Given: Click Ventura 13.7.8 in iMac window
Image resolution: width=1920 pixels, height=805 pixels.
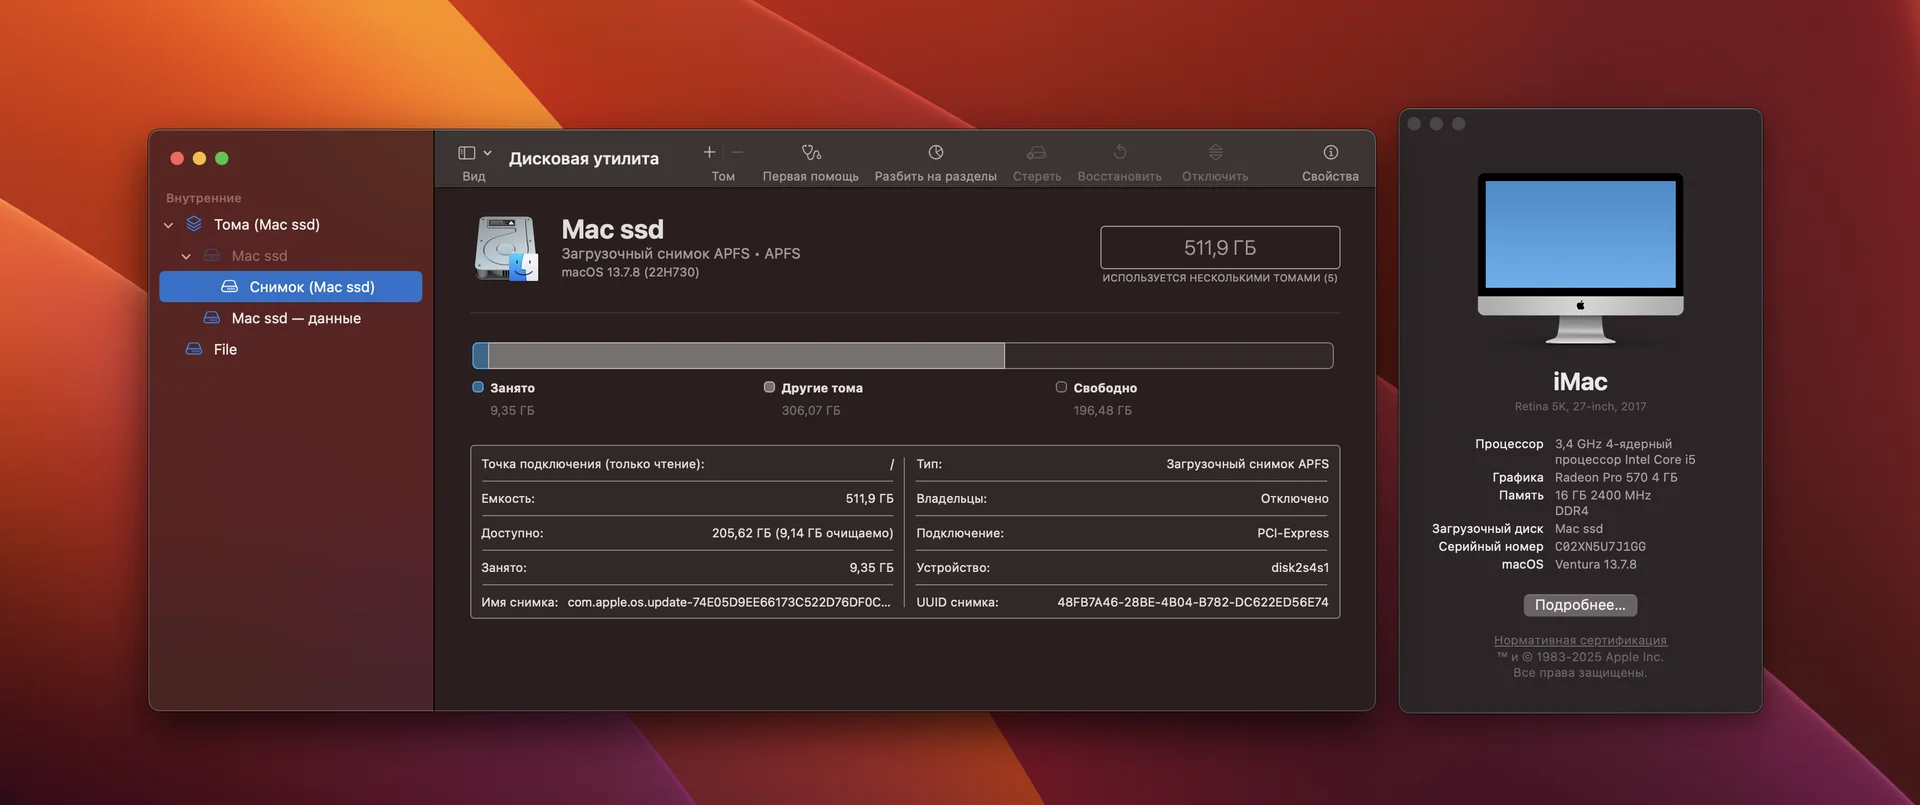Looking at the screenshot, I should (1596, 564).
